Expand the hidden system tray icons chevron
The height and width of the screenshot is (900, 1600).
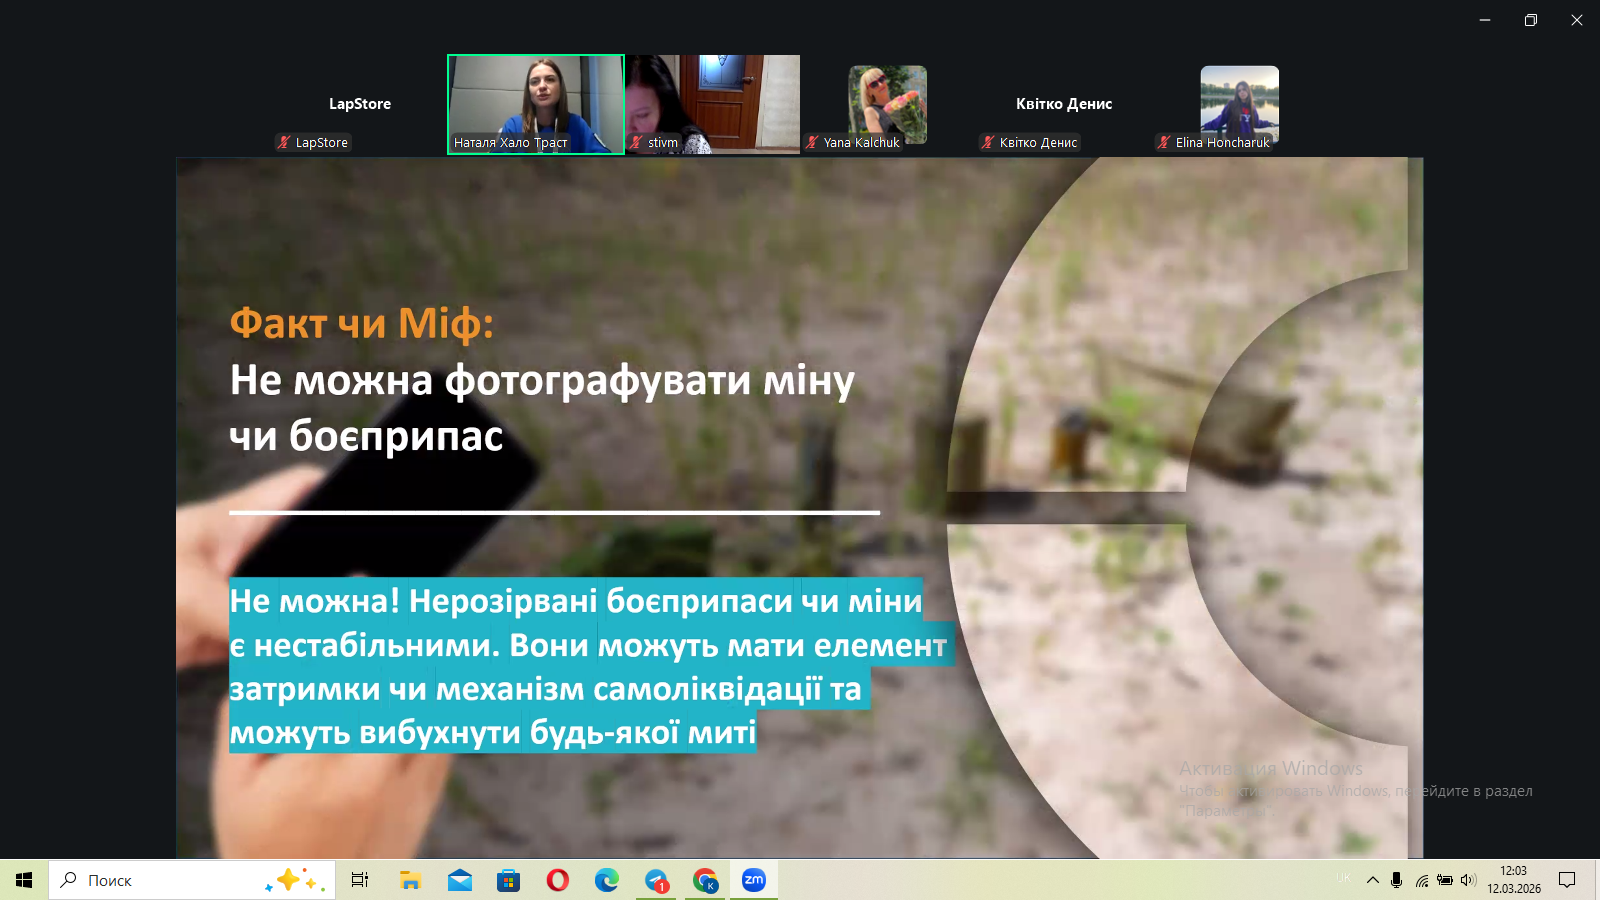tap(1373, 880)
